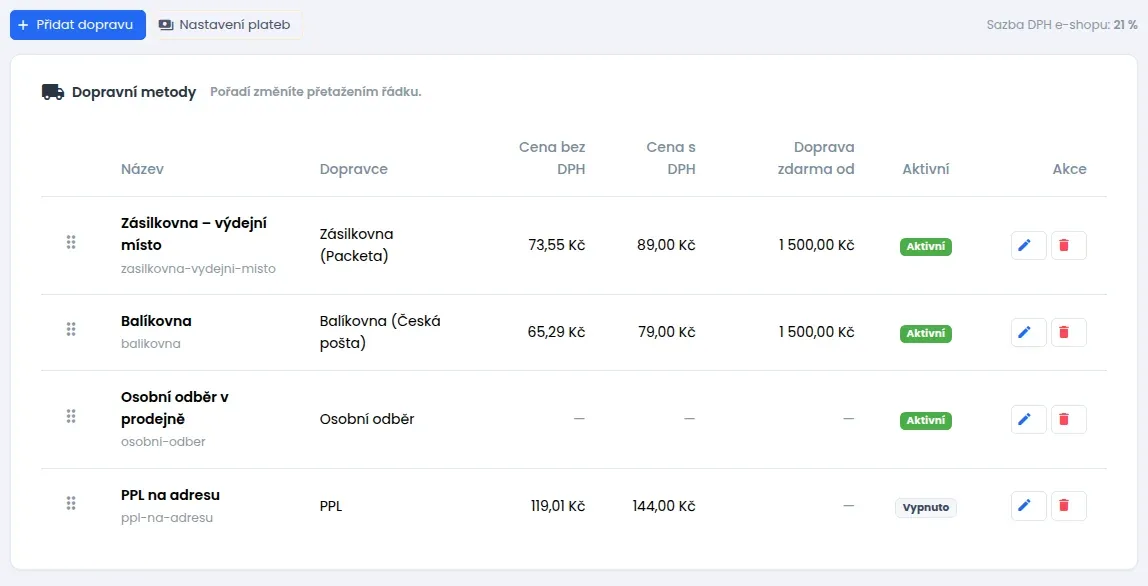Image resolution: width=1148 pixels, height=586 pixels.
Task: Click the Sazba DPH e-shopu 21 % text
Action: pyautogui.click(x=1062, y=25)
